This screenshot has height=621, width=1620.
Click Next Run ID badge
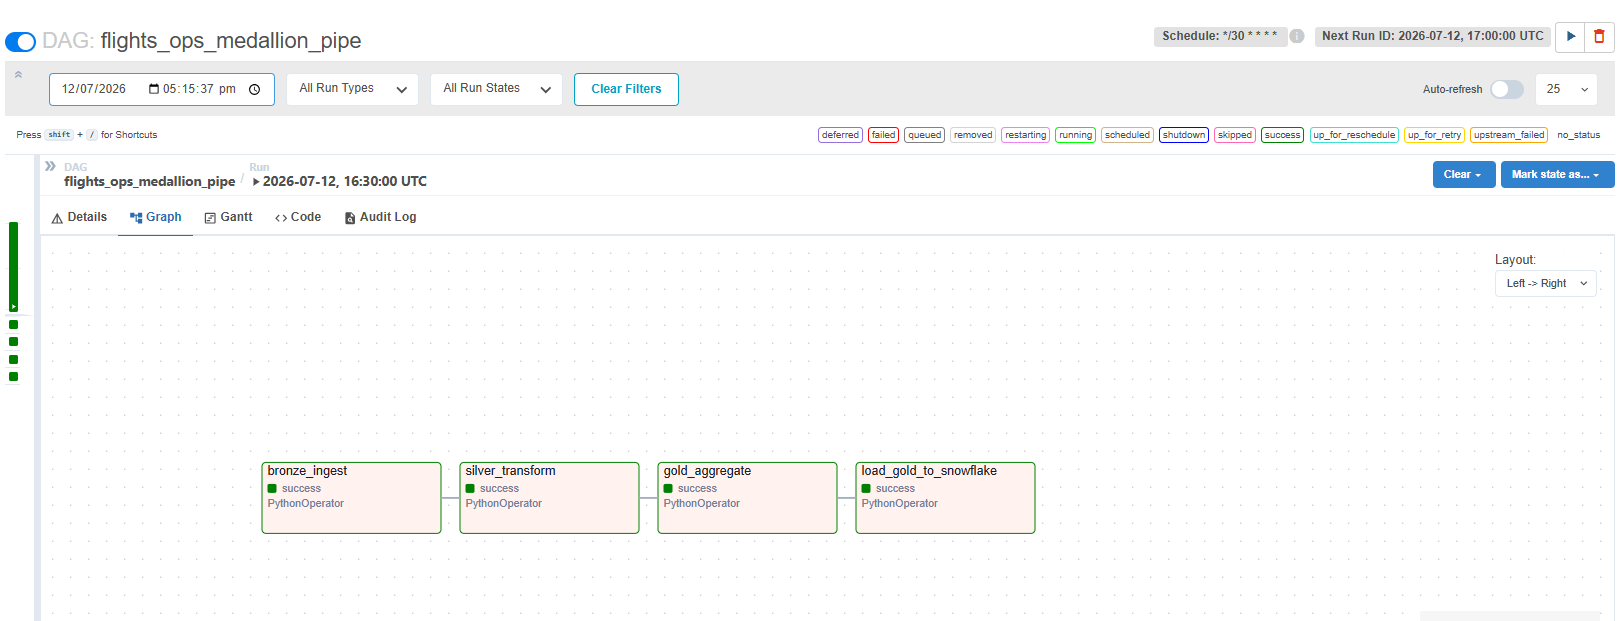coord(1433,36)
